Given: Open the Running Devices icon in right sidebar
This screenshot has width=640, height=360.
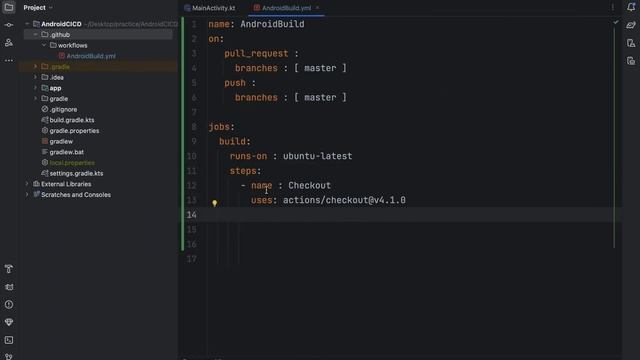Looking at the screenshot, I should pos(631,61).
